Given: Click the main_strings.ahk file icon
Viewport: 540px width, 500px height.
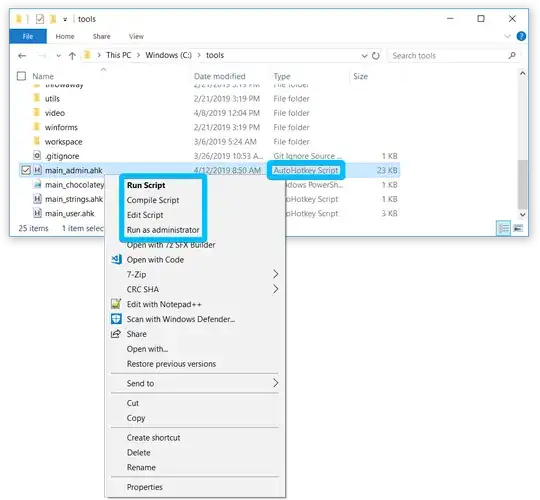Looking at the screenshot, I should click(x=37, y=199).
